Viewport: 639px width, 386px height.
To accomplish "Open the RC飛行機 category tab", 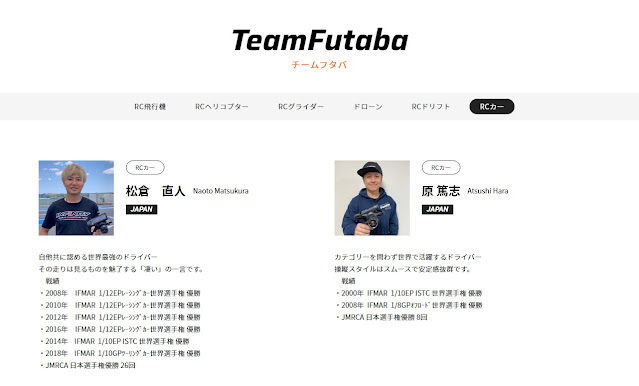I will click(150, 107).
